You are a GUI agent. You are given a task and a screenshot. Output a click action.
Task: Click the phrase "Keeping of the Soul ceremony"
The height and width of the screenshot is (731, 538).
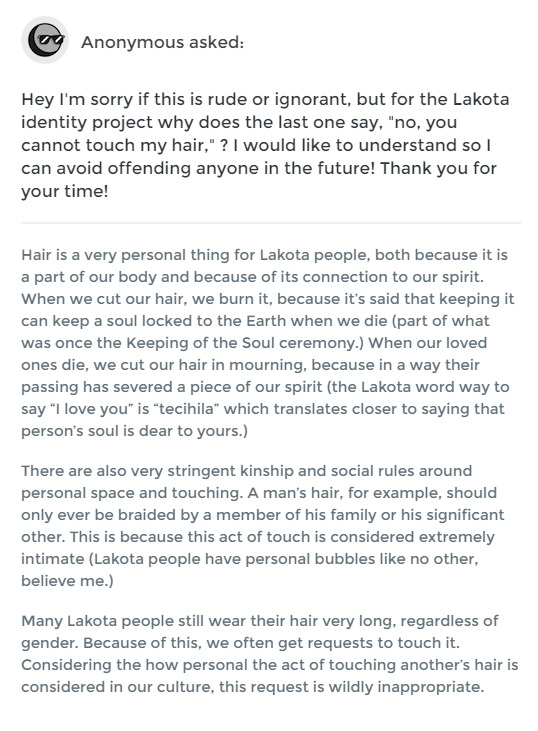245,343
